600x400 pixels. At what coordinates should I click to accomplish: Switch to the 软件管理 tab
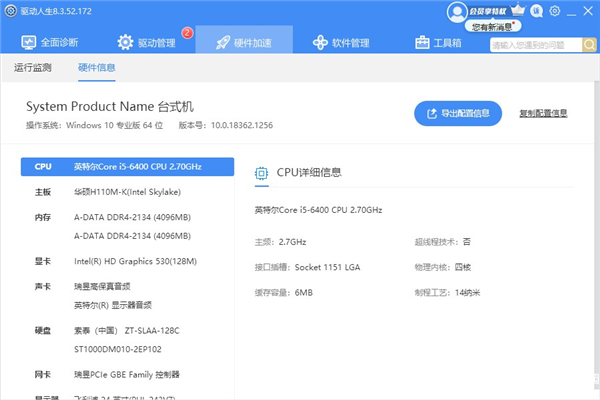pyautogui.click(x=341, y=42)
